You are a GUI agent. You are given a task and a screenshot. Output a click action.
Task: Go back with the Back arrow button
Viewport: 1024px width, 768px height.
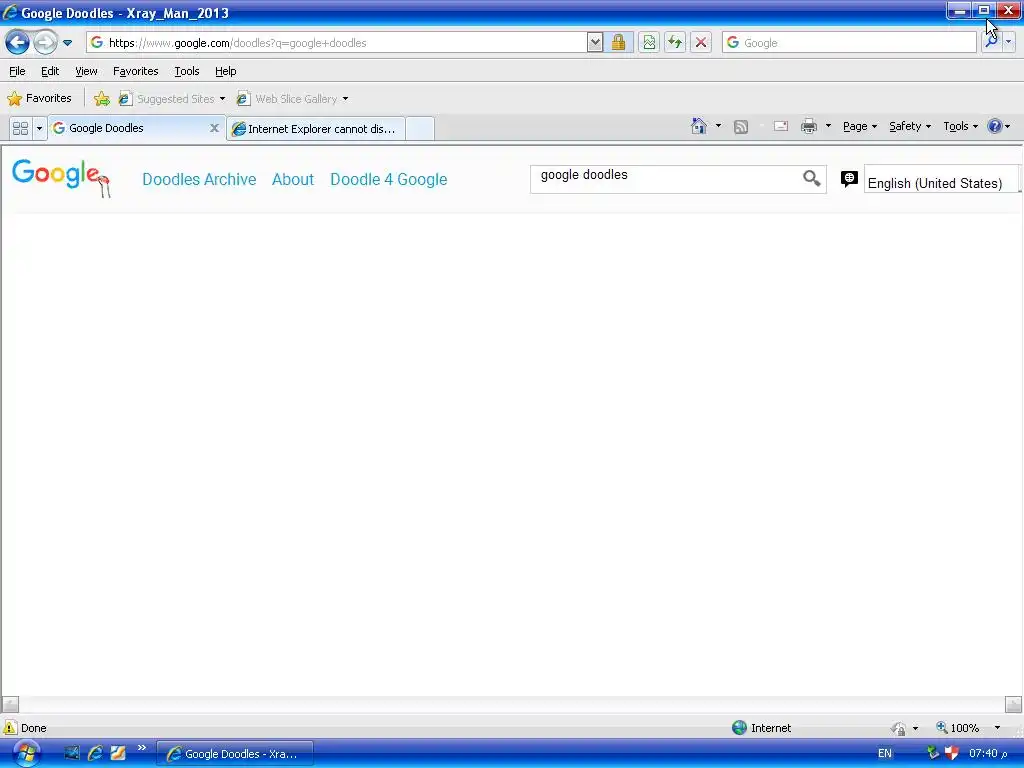coord(18,43)
